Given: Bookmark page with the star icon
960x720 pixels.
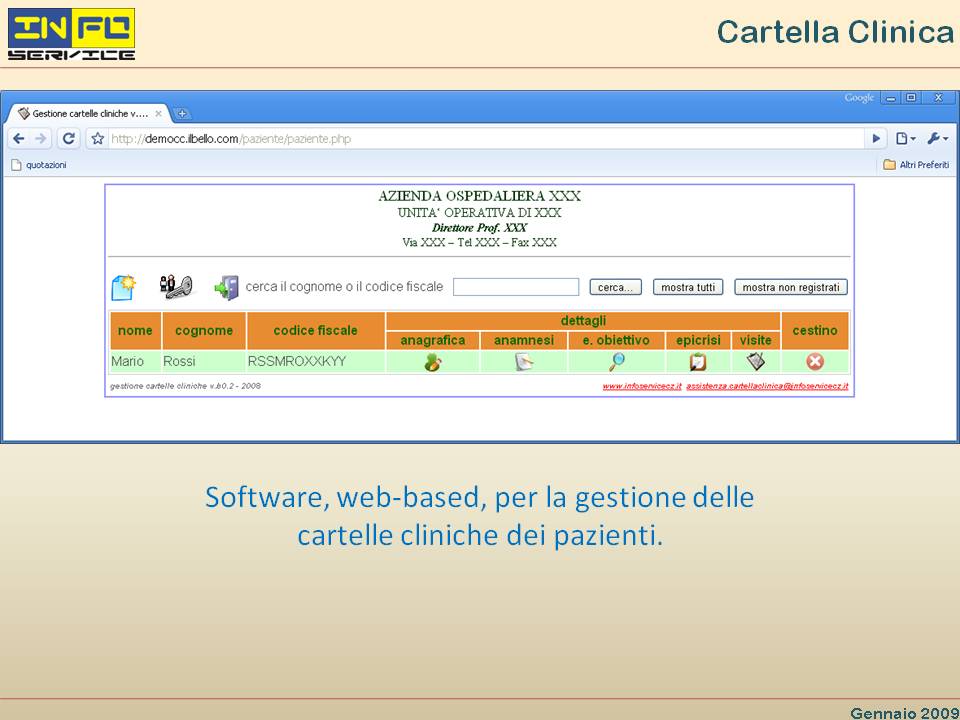Looking at the screenshot, I should click(98, 139).
